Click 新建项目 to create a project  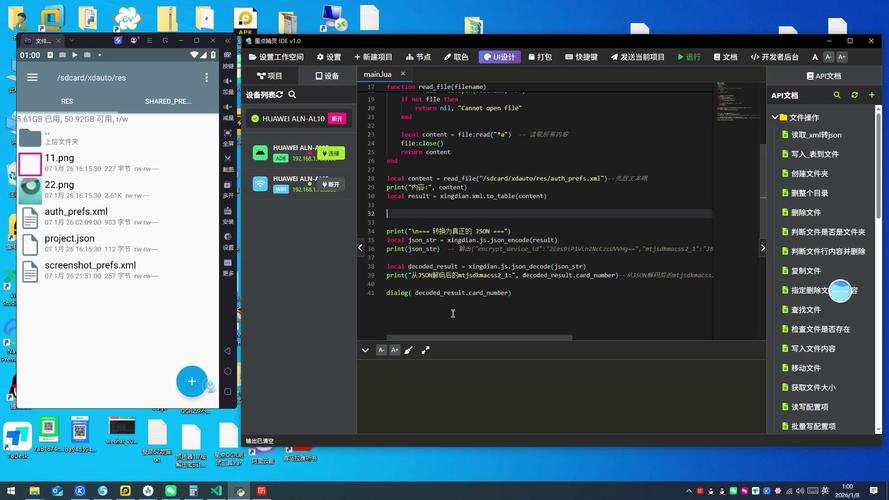[373, 57]
